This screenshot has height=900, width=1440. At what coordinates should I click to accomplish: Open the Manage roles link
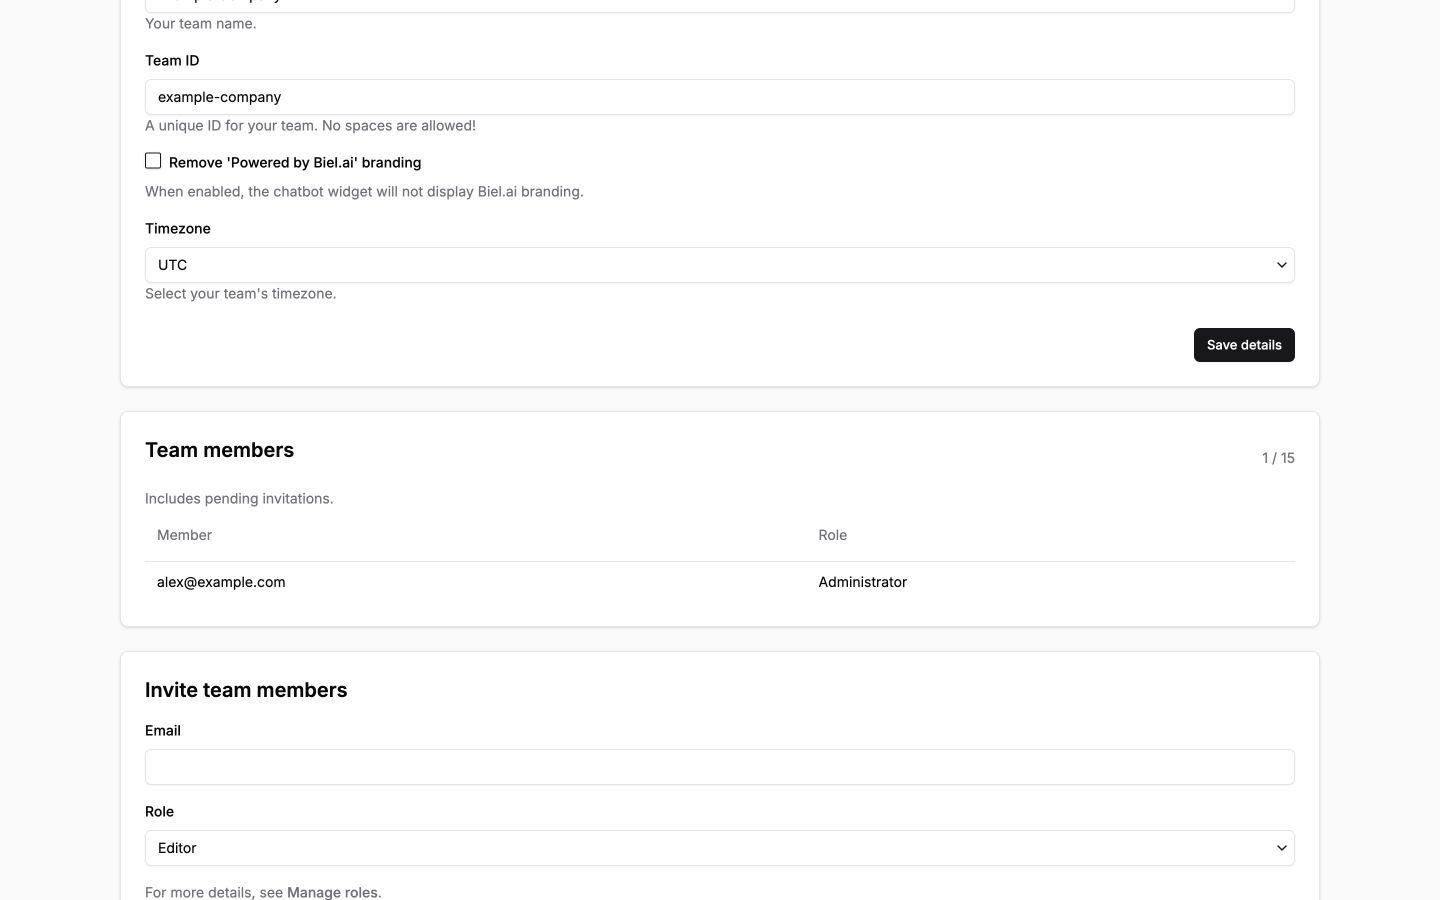pyautogui.click(x=332, y=892)
